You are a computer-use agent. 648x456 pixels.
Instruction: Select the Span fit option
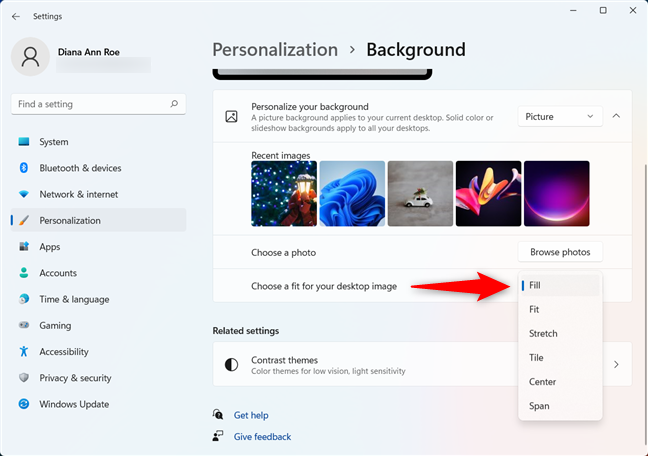pyautogui.click(x=560, y=406)
